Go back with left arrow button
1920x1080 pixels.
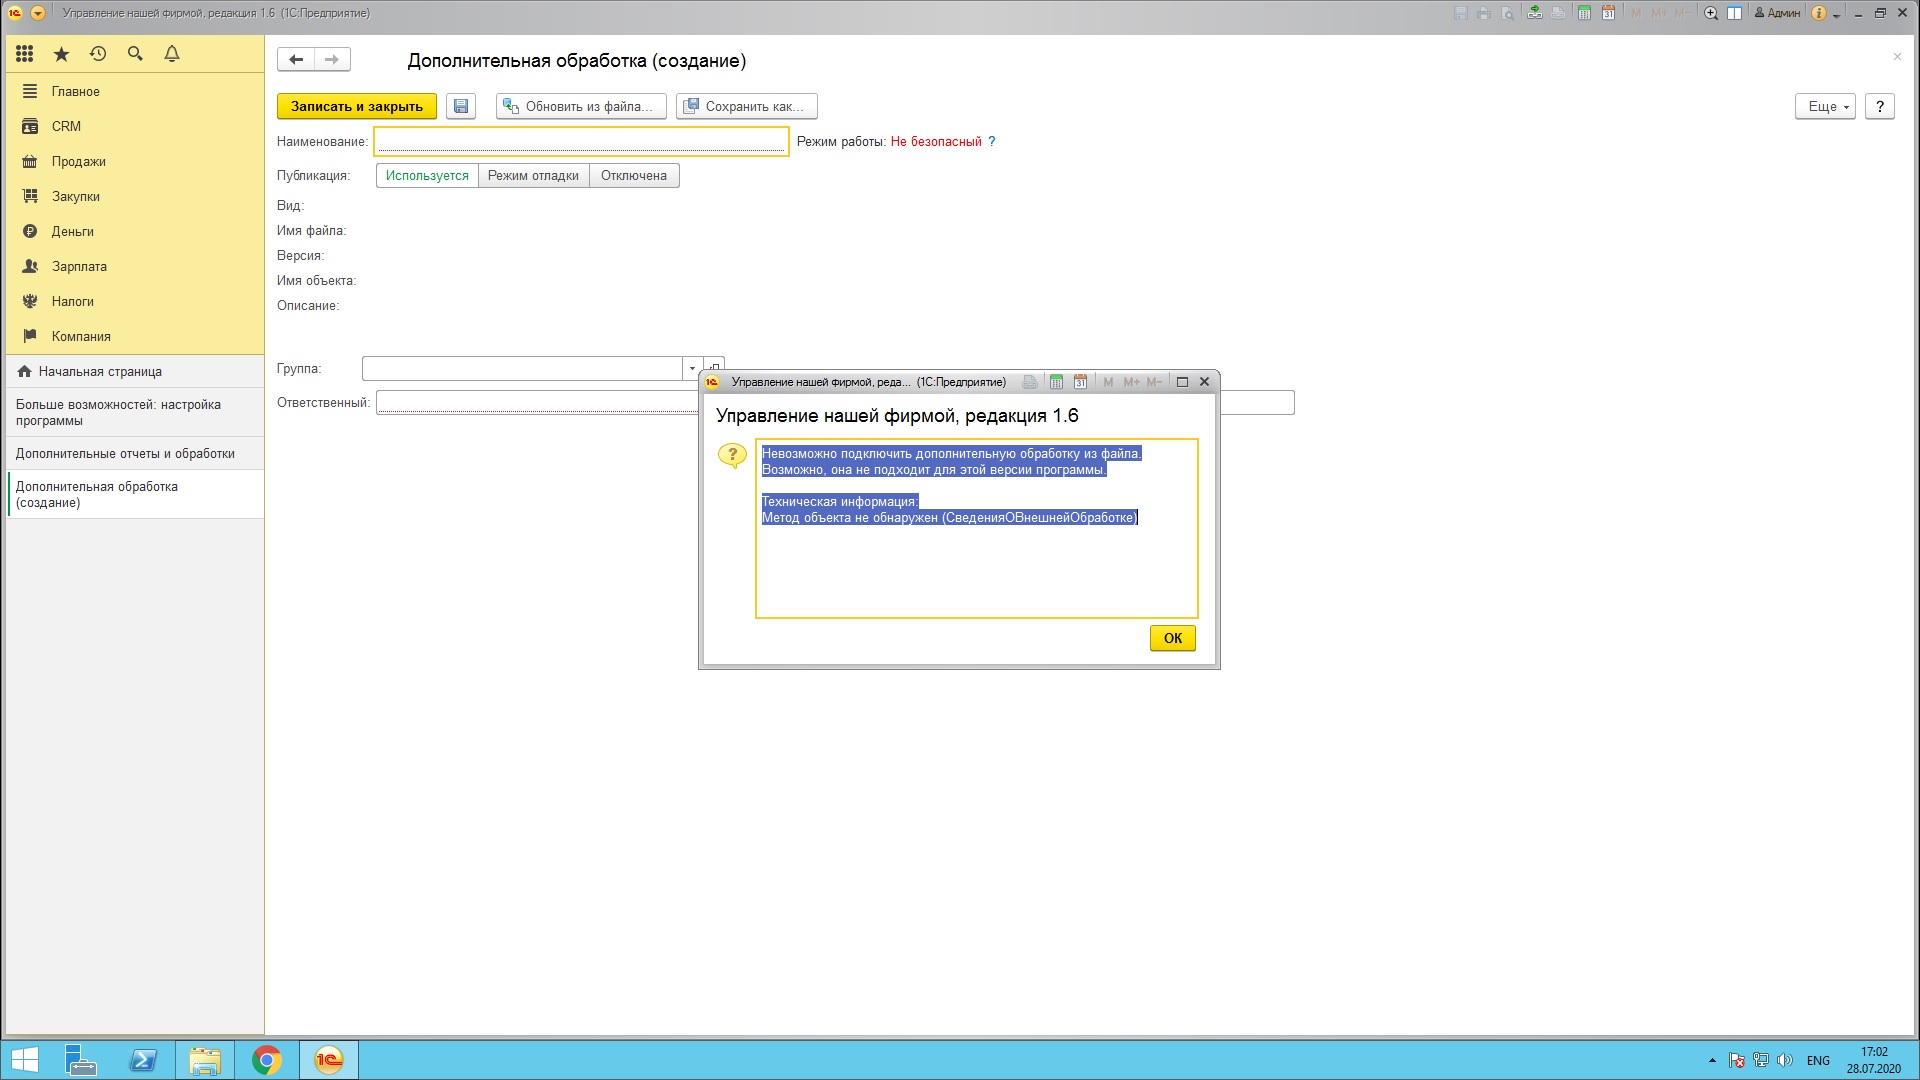(296, 60)
